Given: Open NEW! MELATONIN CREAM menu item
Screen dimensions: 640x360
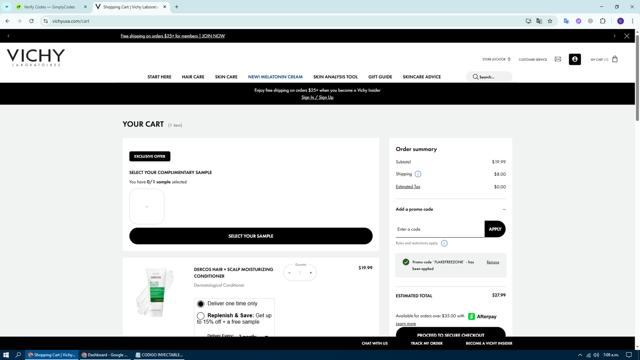Looking at the screenshot, I should coord(275,77).
